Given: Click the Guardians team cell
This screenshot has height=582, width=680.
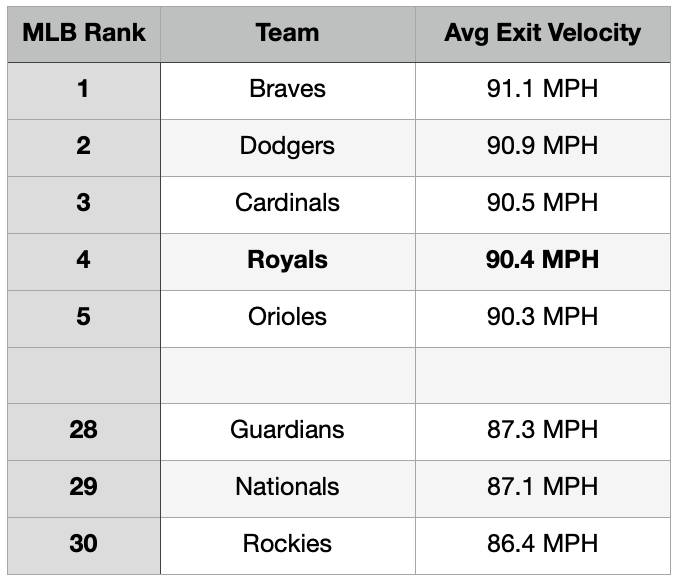Looking at the screenshot, I should point(287,430).
